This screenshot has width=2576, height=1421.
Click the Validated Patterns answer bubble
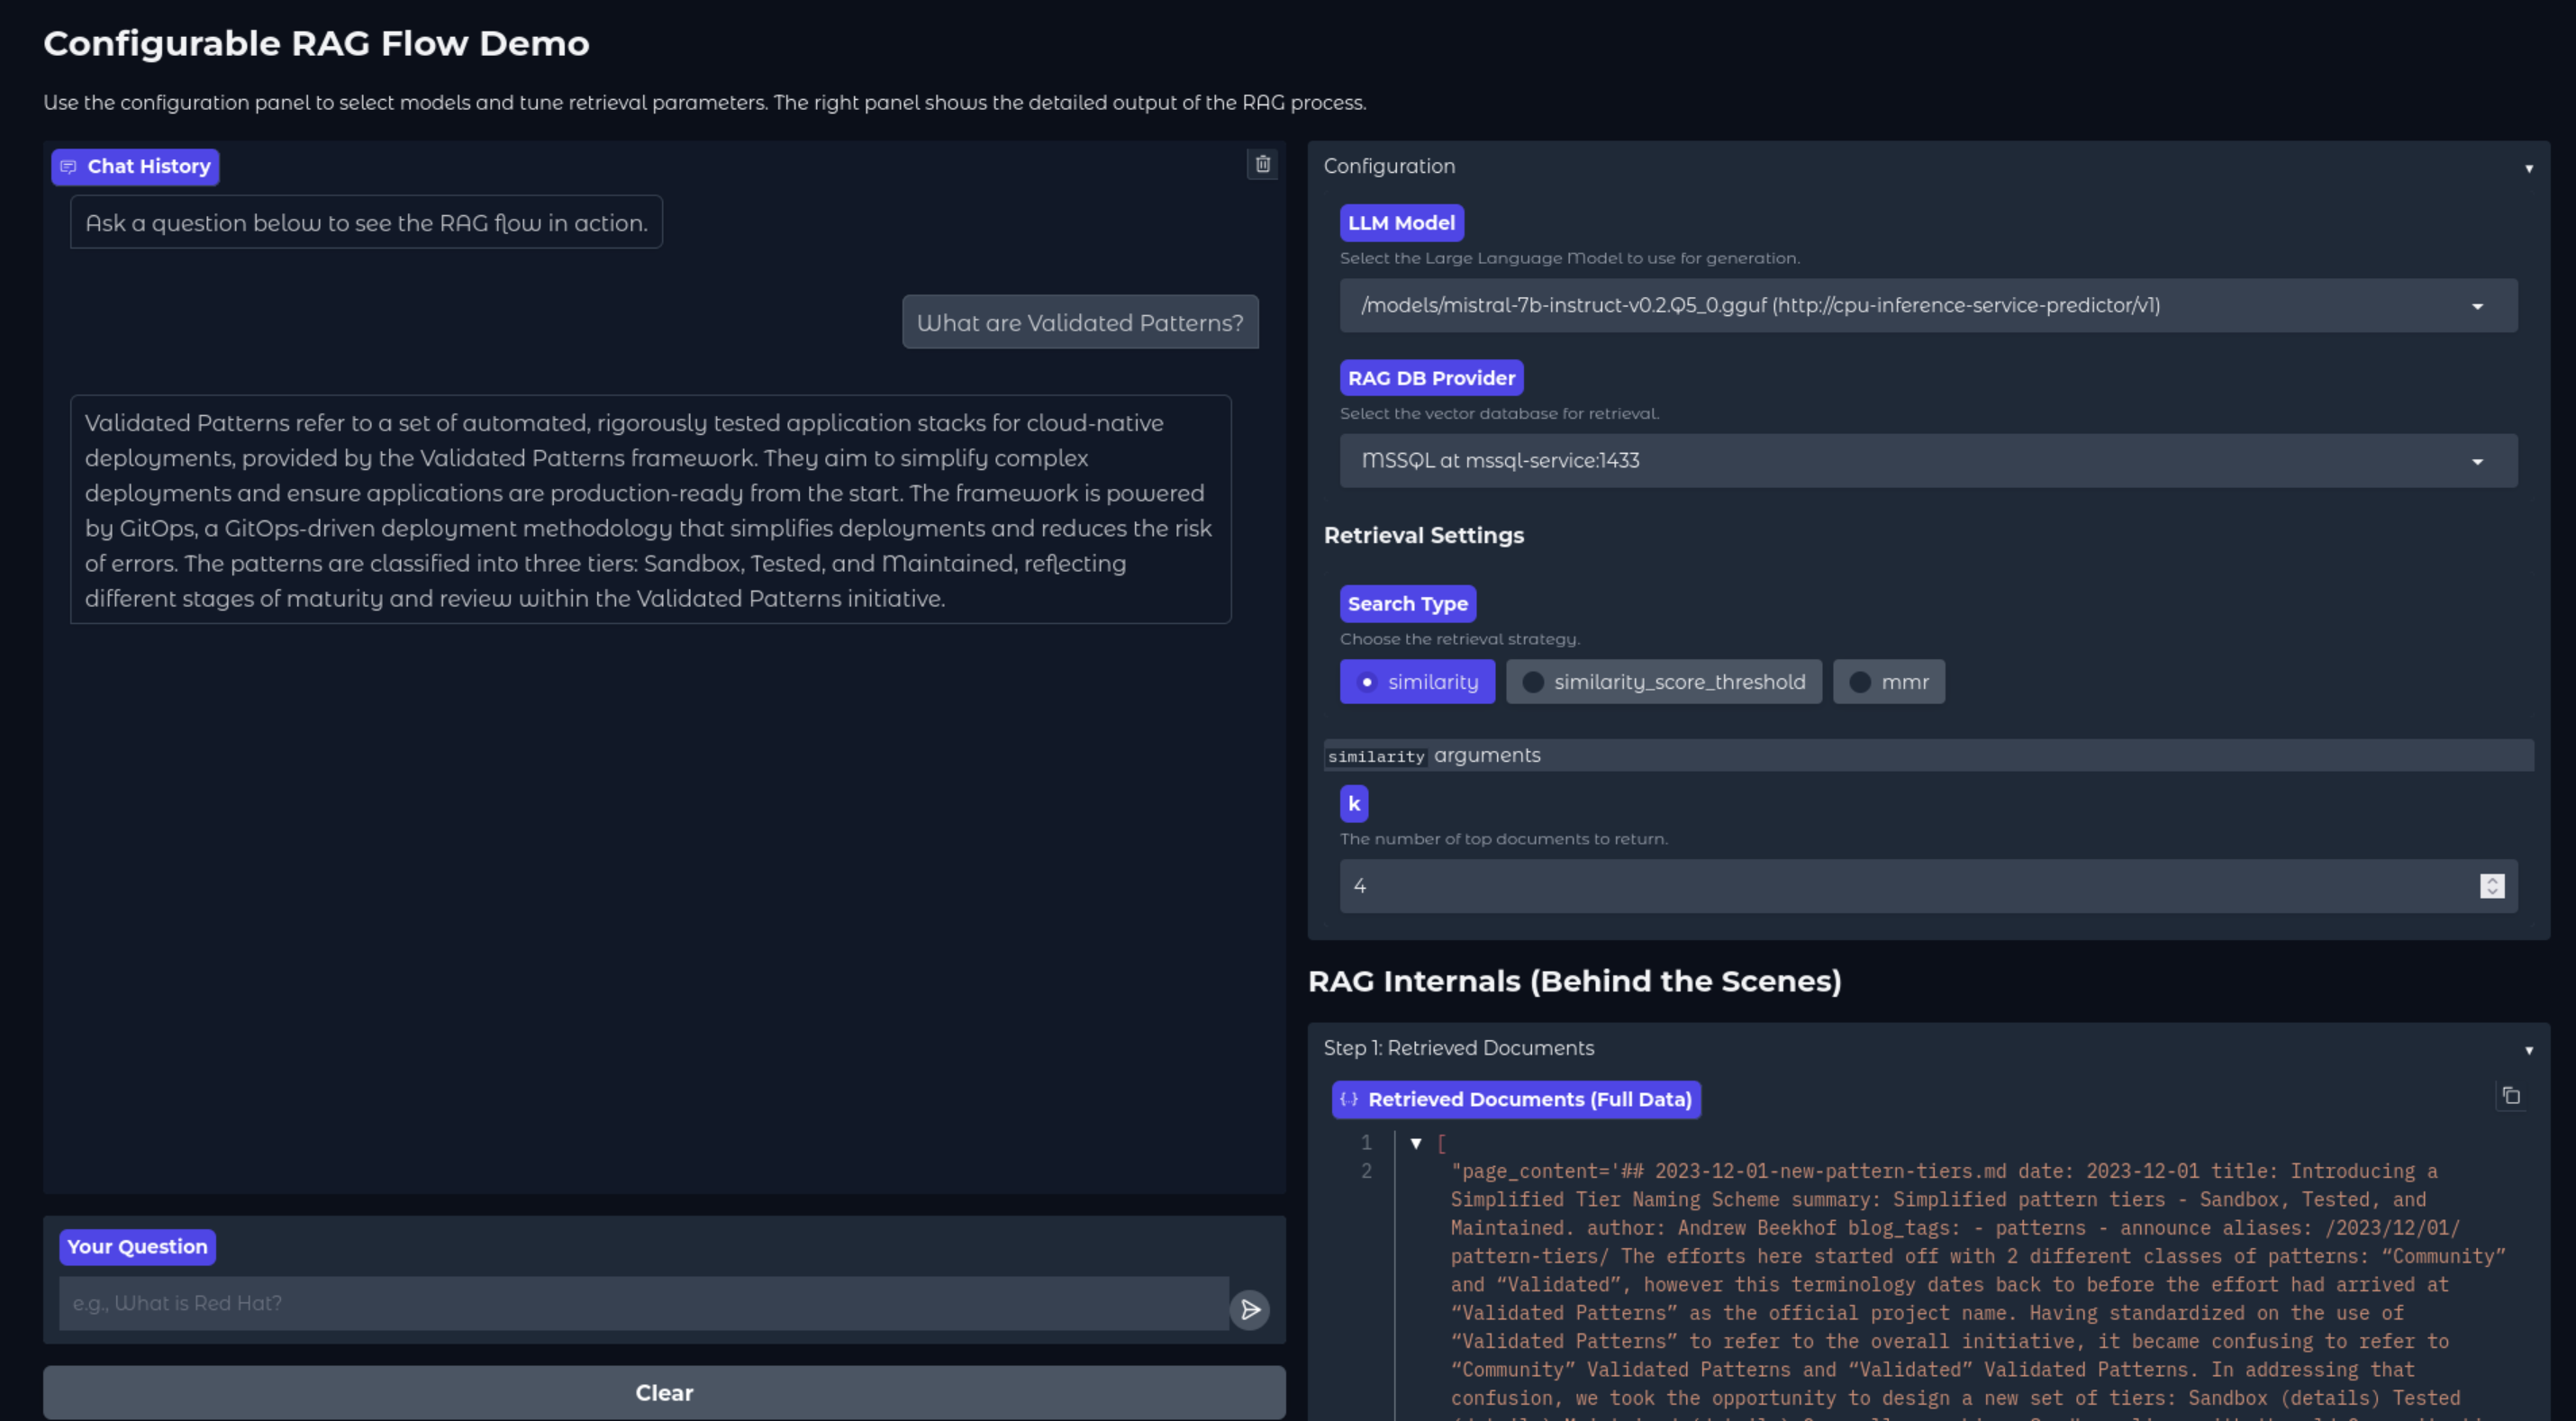pyautogui.click(x=650, y=510)
